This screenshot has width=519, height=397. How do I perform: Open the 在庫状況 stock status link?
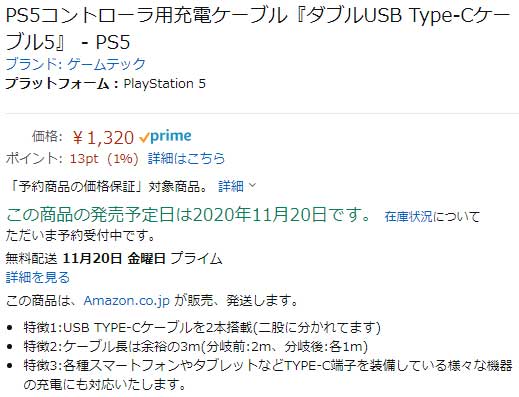[408, 217]
